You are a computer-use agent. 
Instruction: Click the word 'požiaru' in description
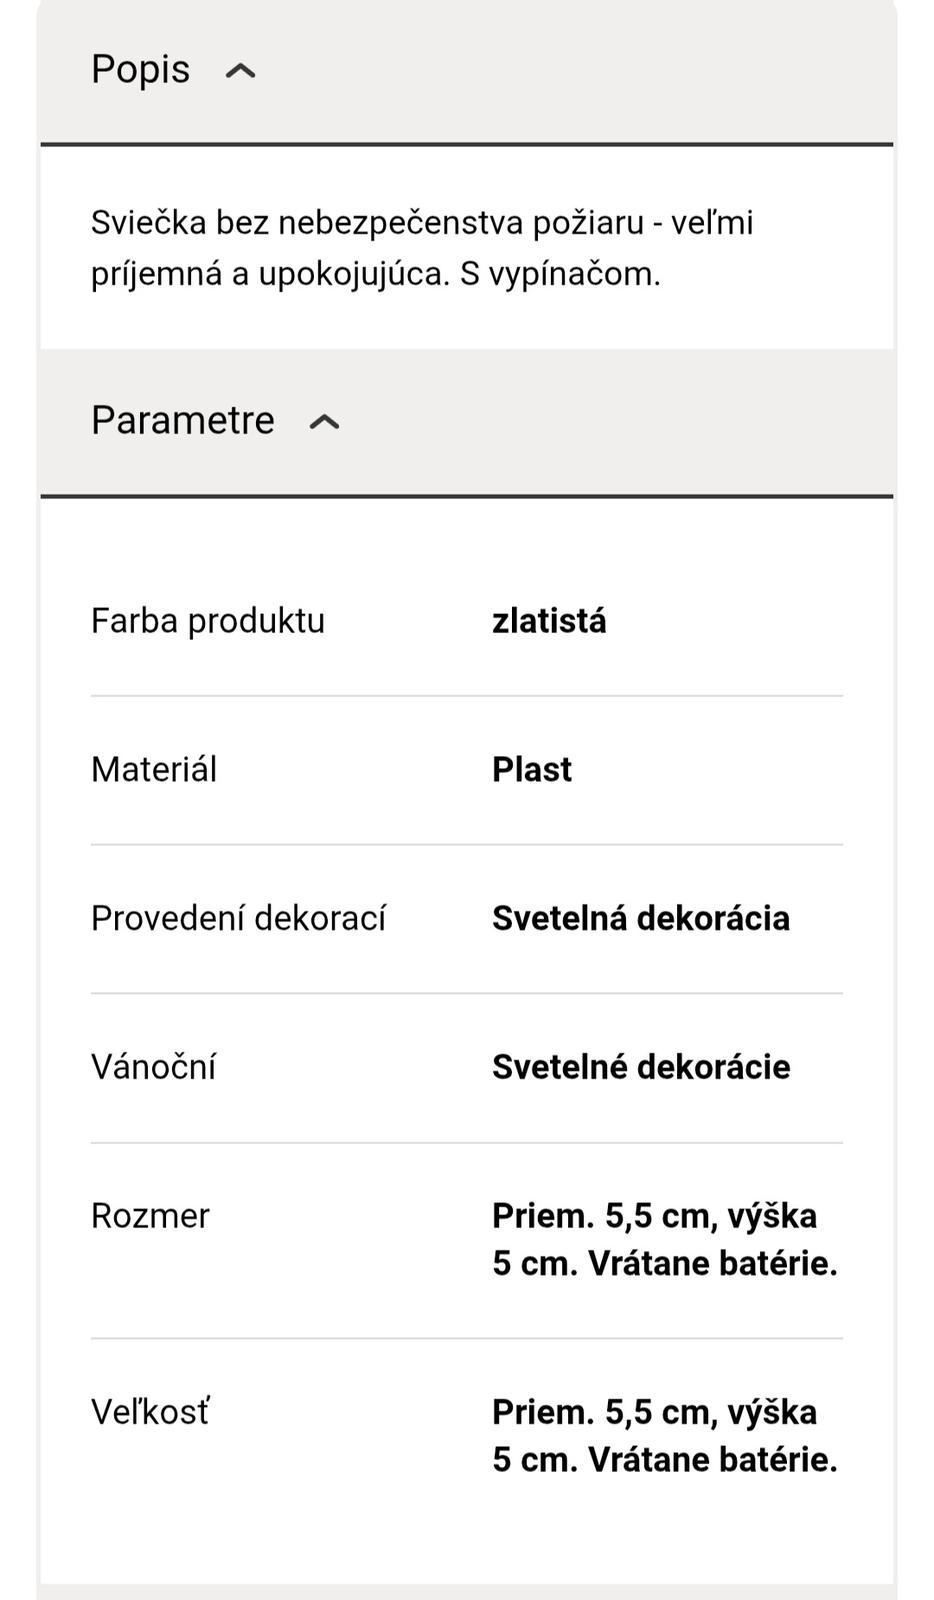pyautogui.click(x=587, y=222)
